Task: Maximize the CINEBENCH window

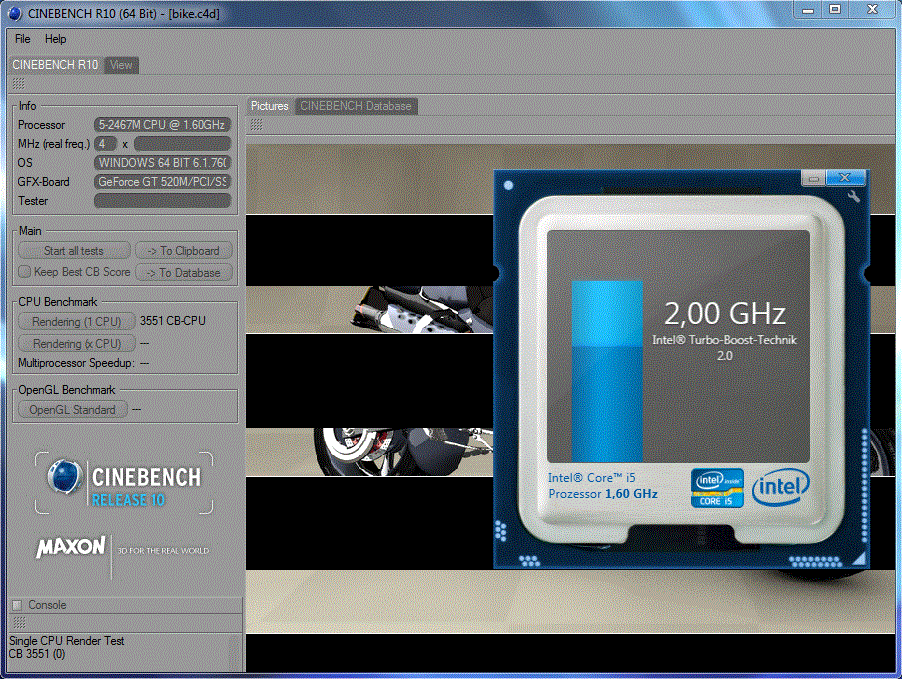Action: click(x=835, y=10)
